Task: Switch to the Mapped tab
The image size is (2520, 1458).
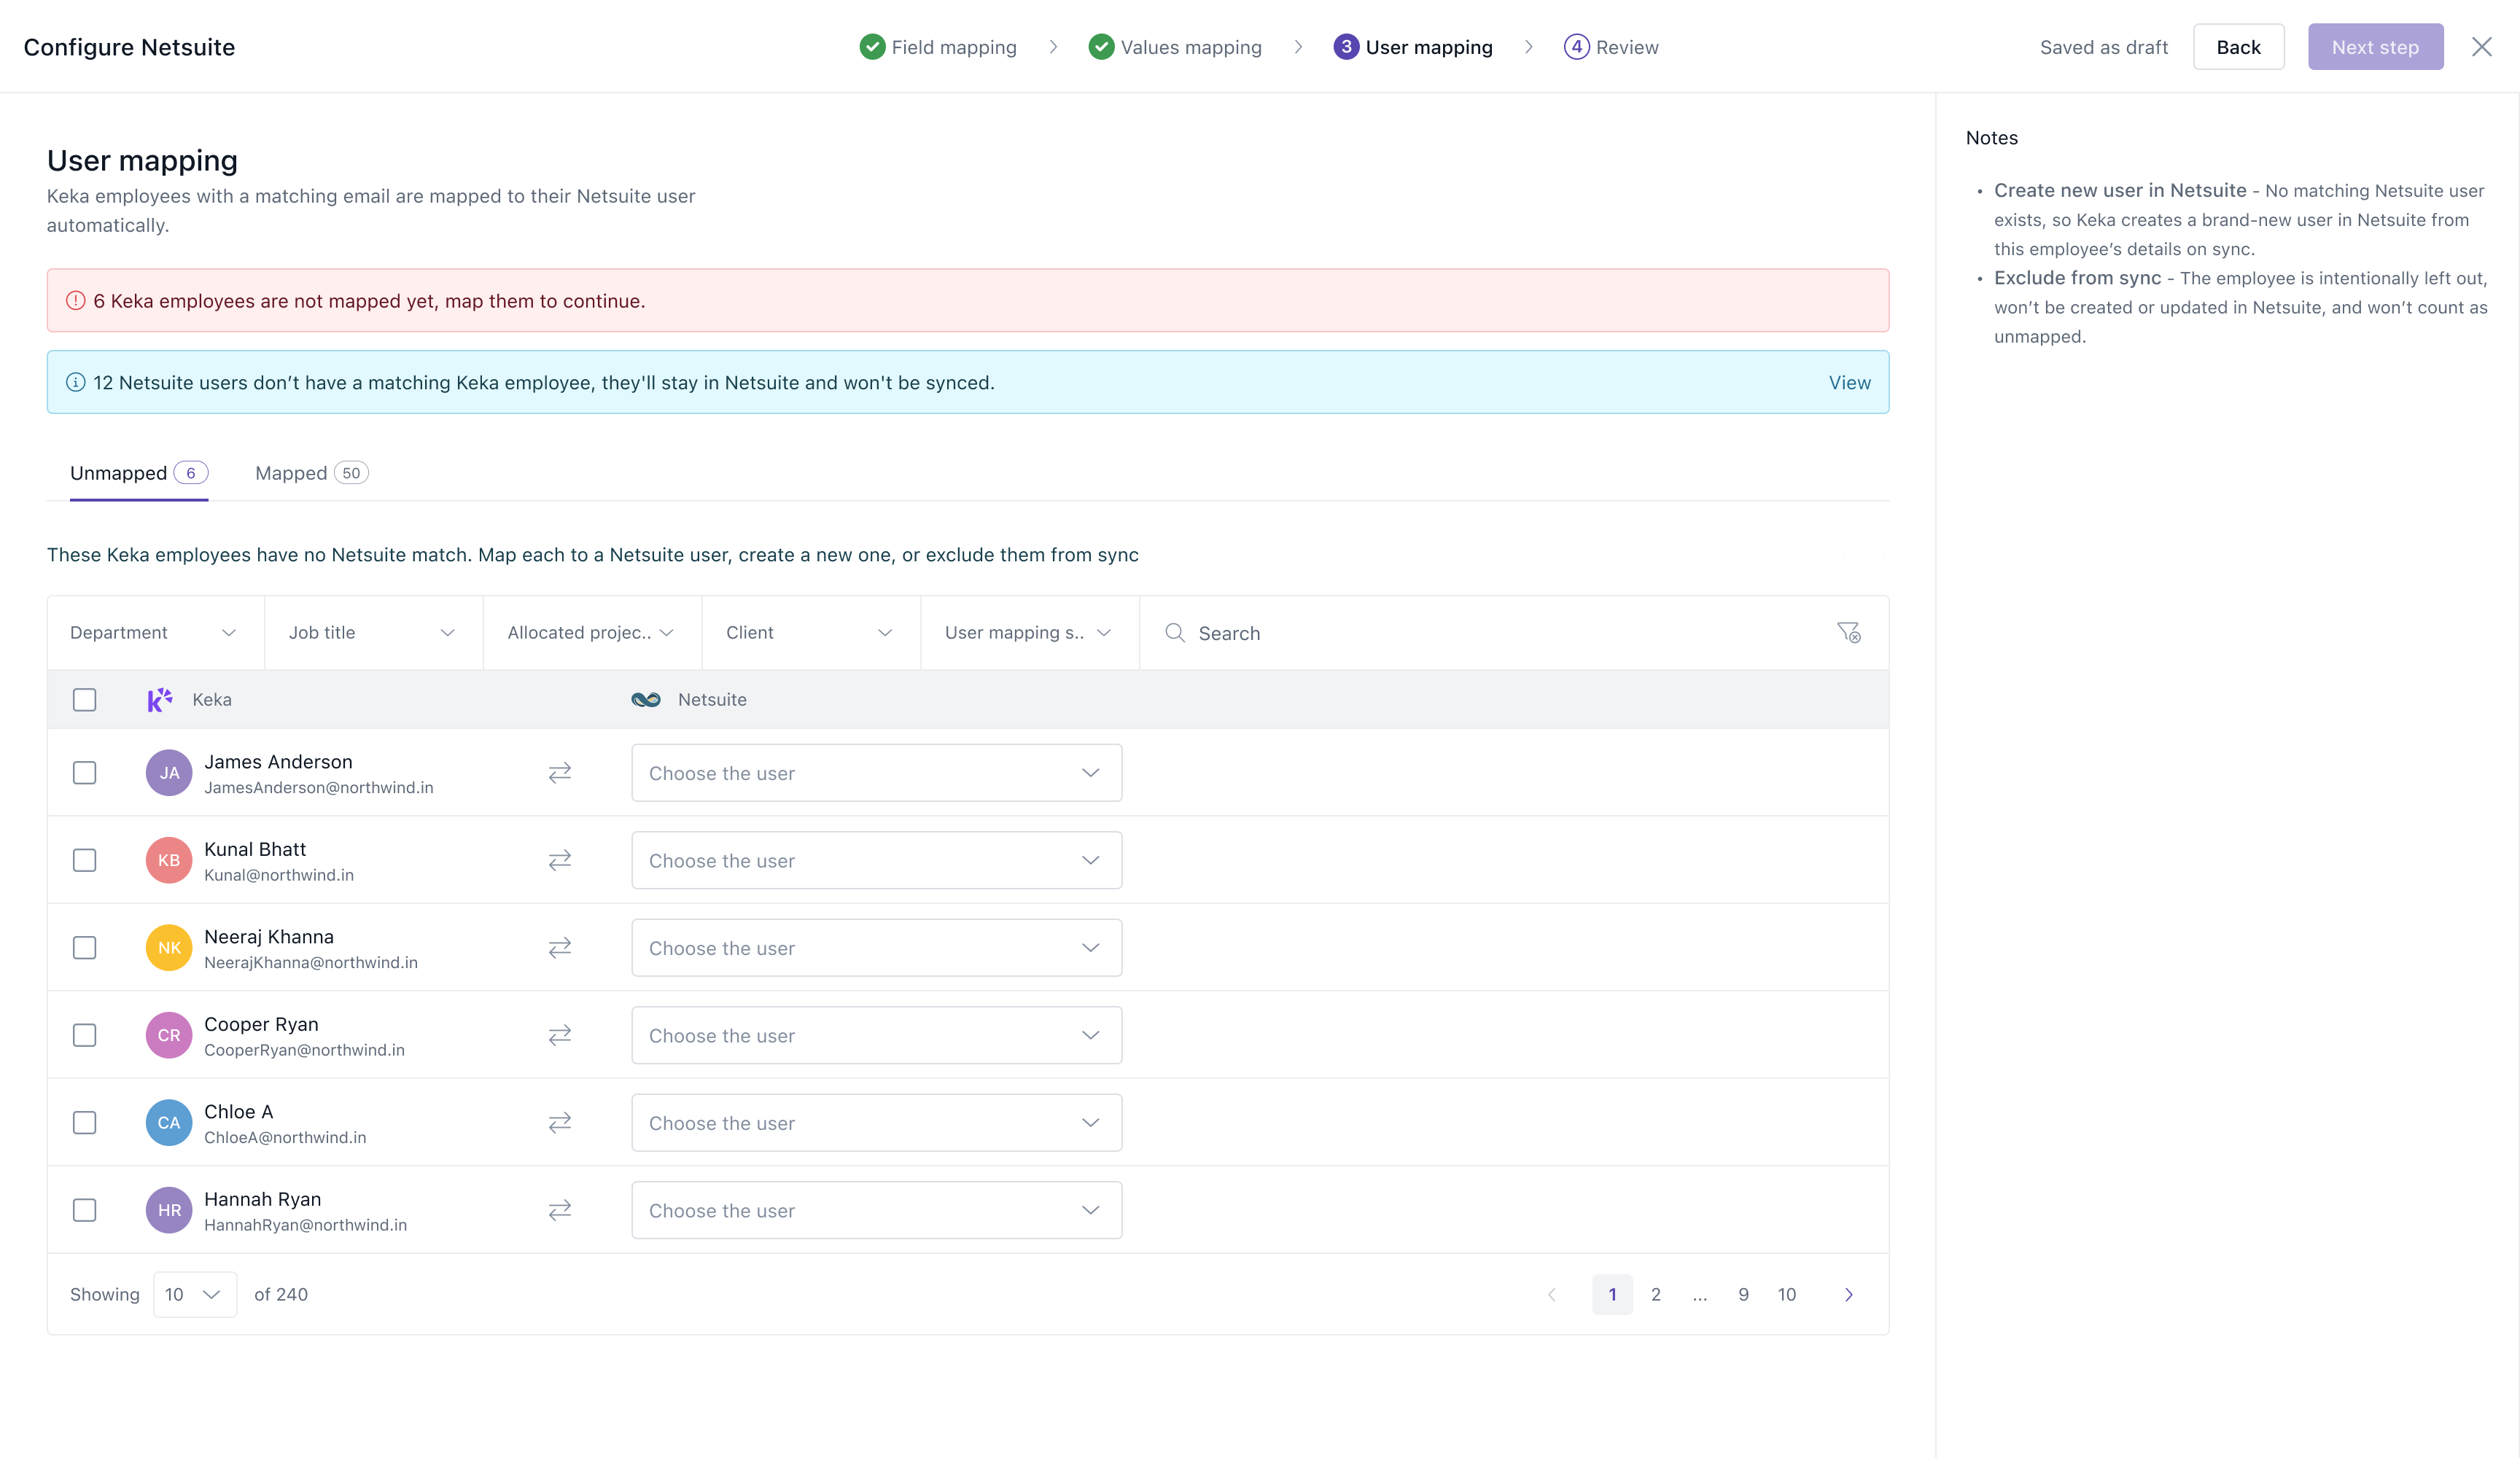Action: point(311,473)
